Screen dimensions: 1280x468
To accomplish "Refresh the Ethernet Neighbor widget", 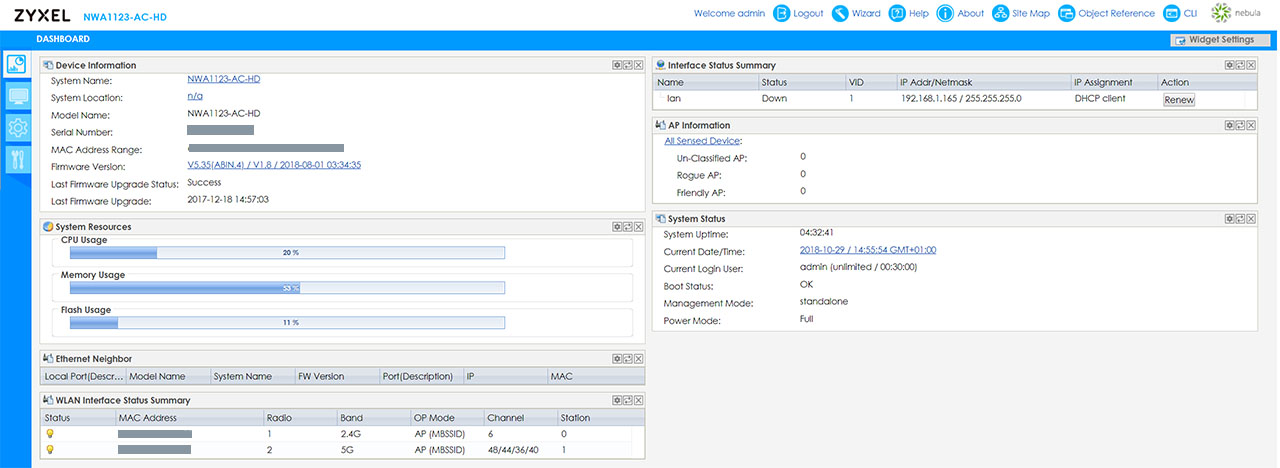I will click(628, 358).
